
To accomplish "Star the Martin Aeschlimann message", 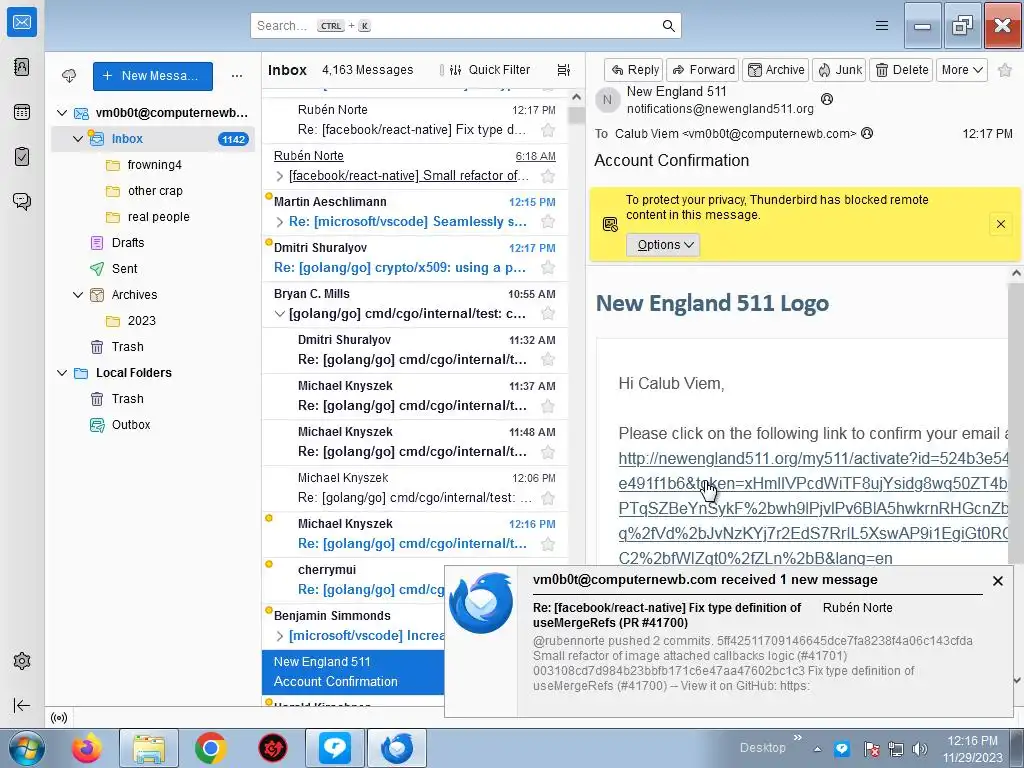I will coord(548,222).
